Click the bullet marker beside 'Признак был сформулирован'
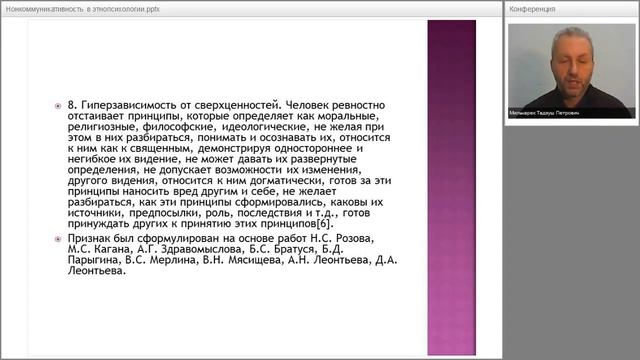 (x=58, y=239)
